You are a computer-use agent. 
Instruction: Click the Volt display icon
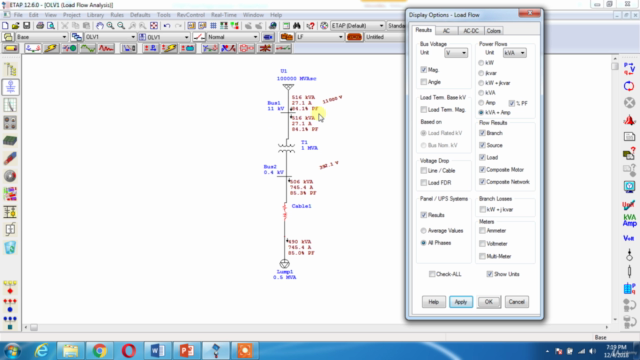629,238
